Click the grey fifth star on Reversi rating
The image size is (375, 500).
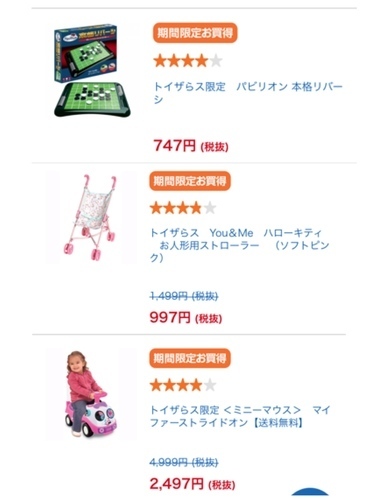[x=216, y=61]
